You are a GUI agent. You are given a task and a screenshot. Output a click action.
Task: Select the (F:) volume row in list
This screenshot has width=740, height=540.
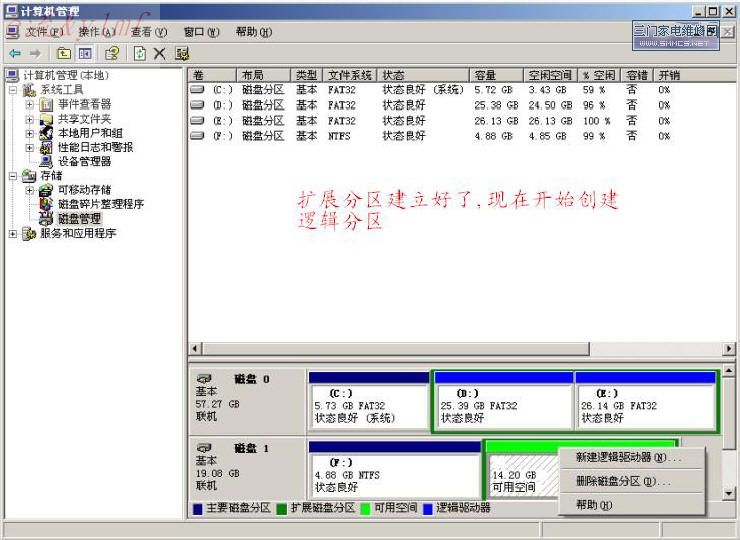[x=220, y=136]
